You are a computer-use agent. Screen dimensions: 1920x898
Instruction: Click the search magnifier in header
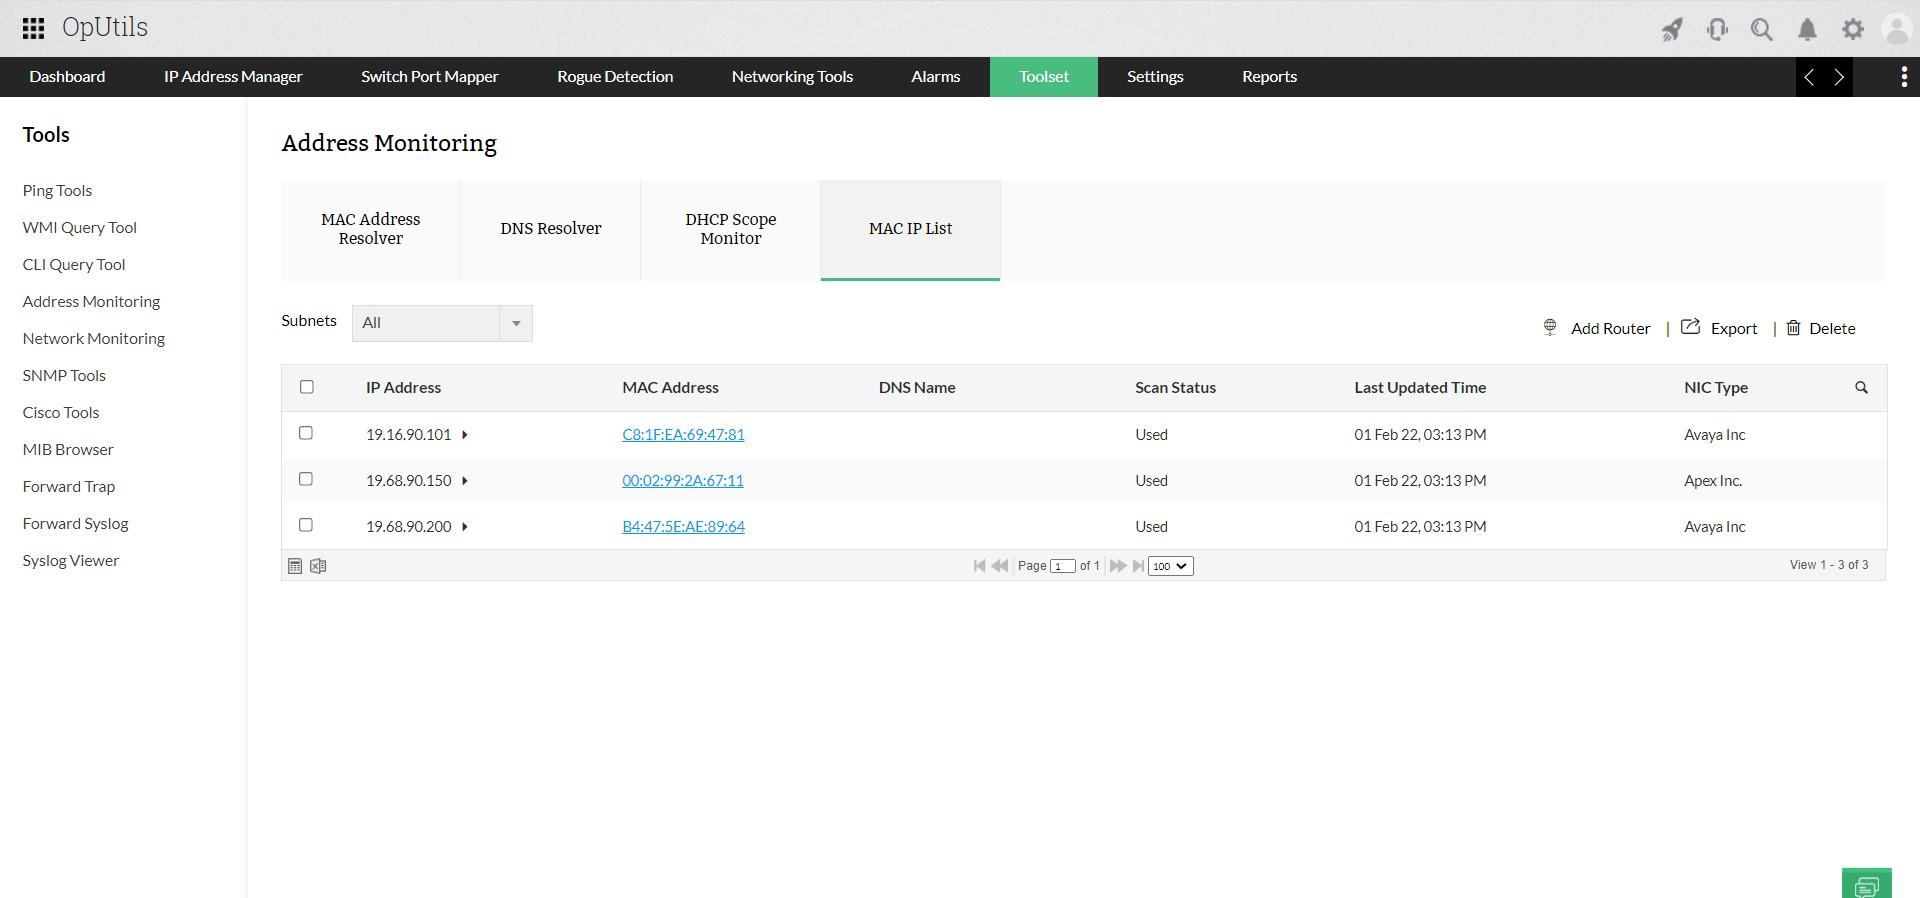pos(1762,29)
